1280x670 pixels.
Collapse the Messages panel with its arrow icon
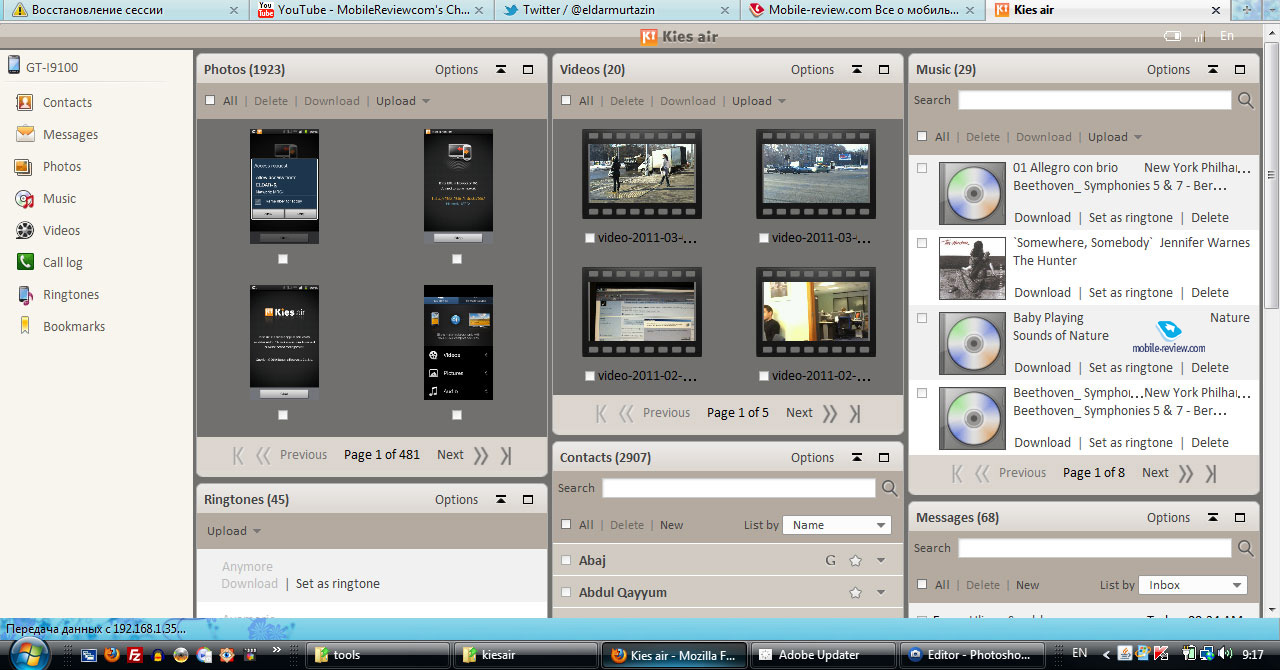1213,518
